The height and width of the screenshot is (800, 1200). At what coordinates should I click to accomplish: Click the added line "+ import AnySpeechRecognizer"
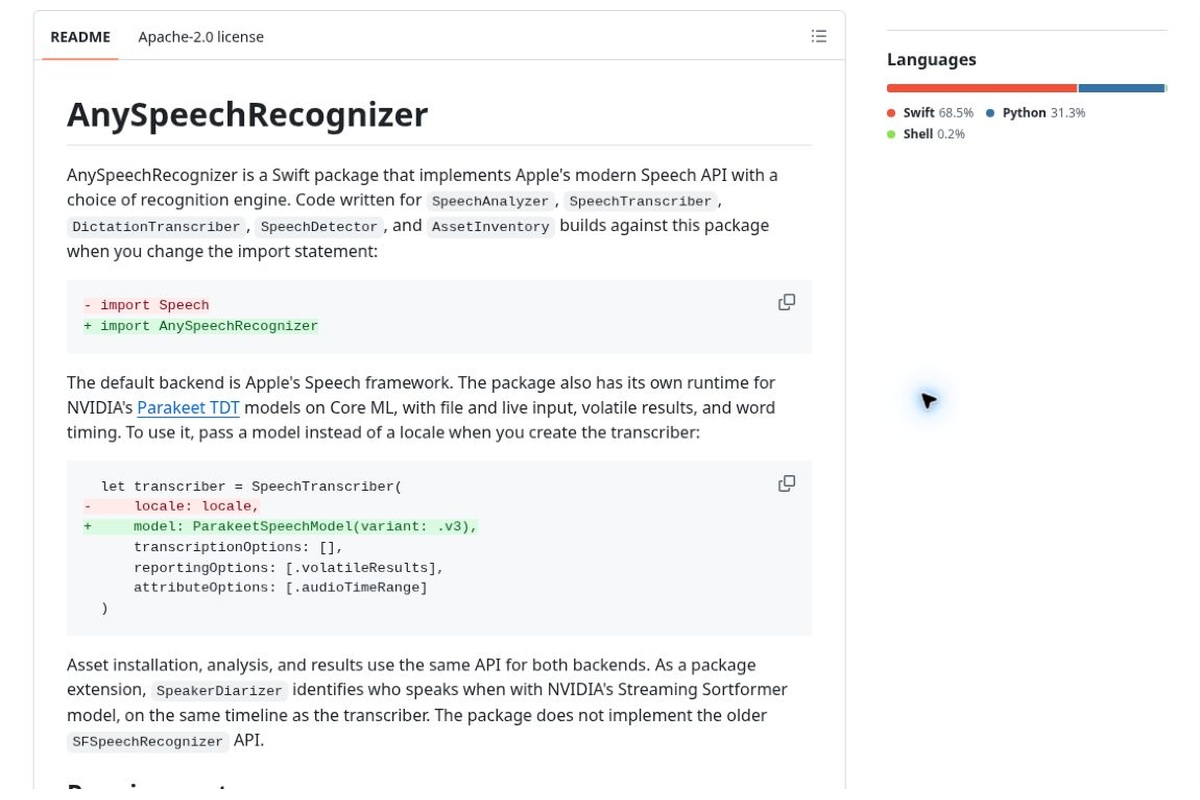[x=201, y=326]
